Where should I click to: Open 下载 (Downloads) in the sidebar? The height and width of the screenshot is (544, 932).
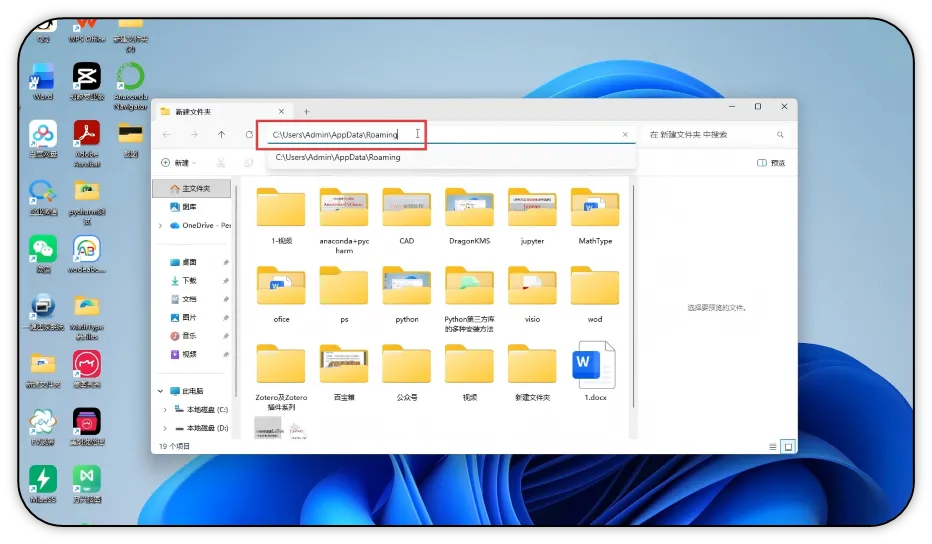click(184, 281)
